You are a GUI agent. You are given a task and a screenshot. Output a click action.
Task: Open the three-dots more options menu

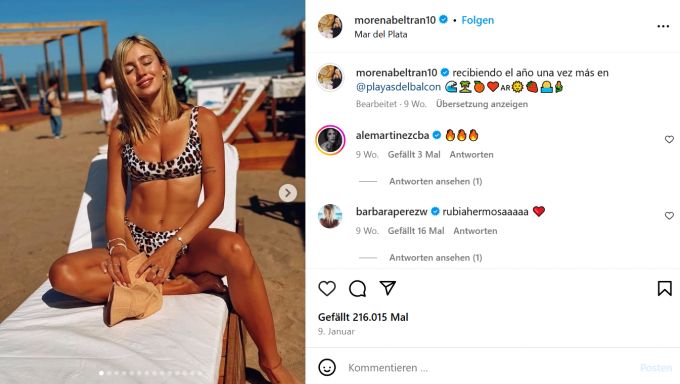[x=663, y=26]
